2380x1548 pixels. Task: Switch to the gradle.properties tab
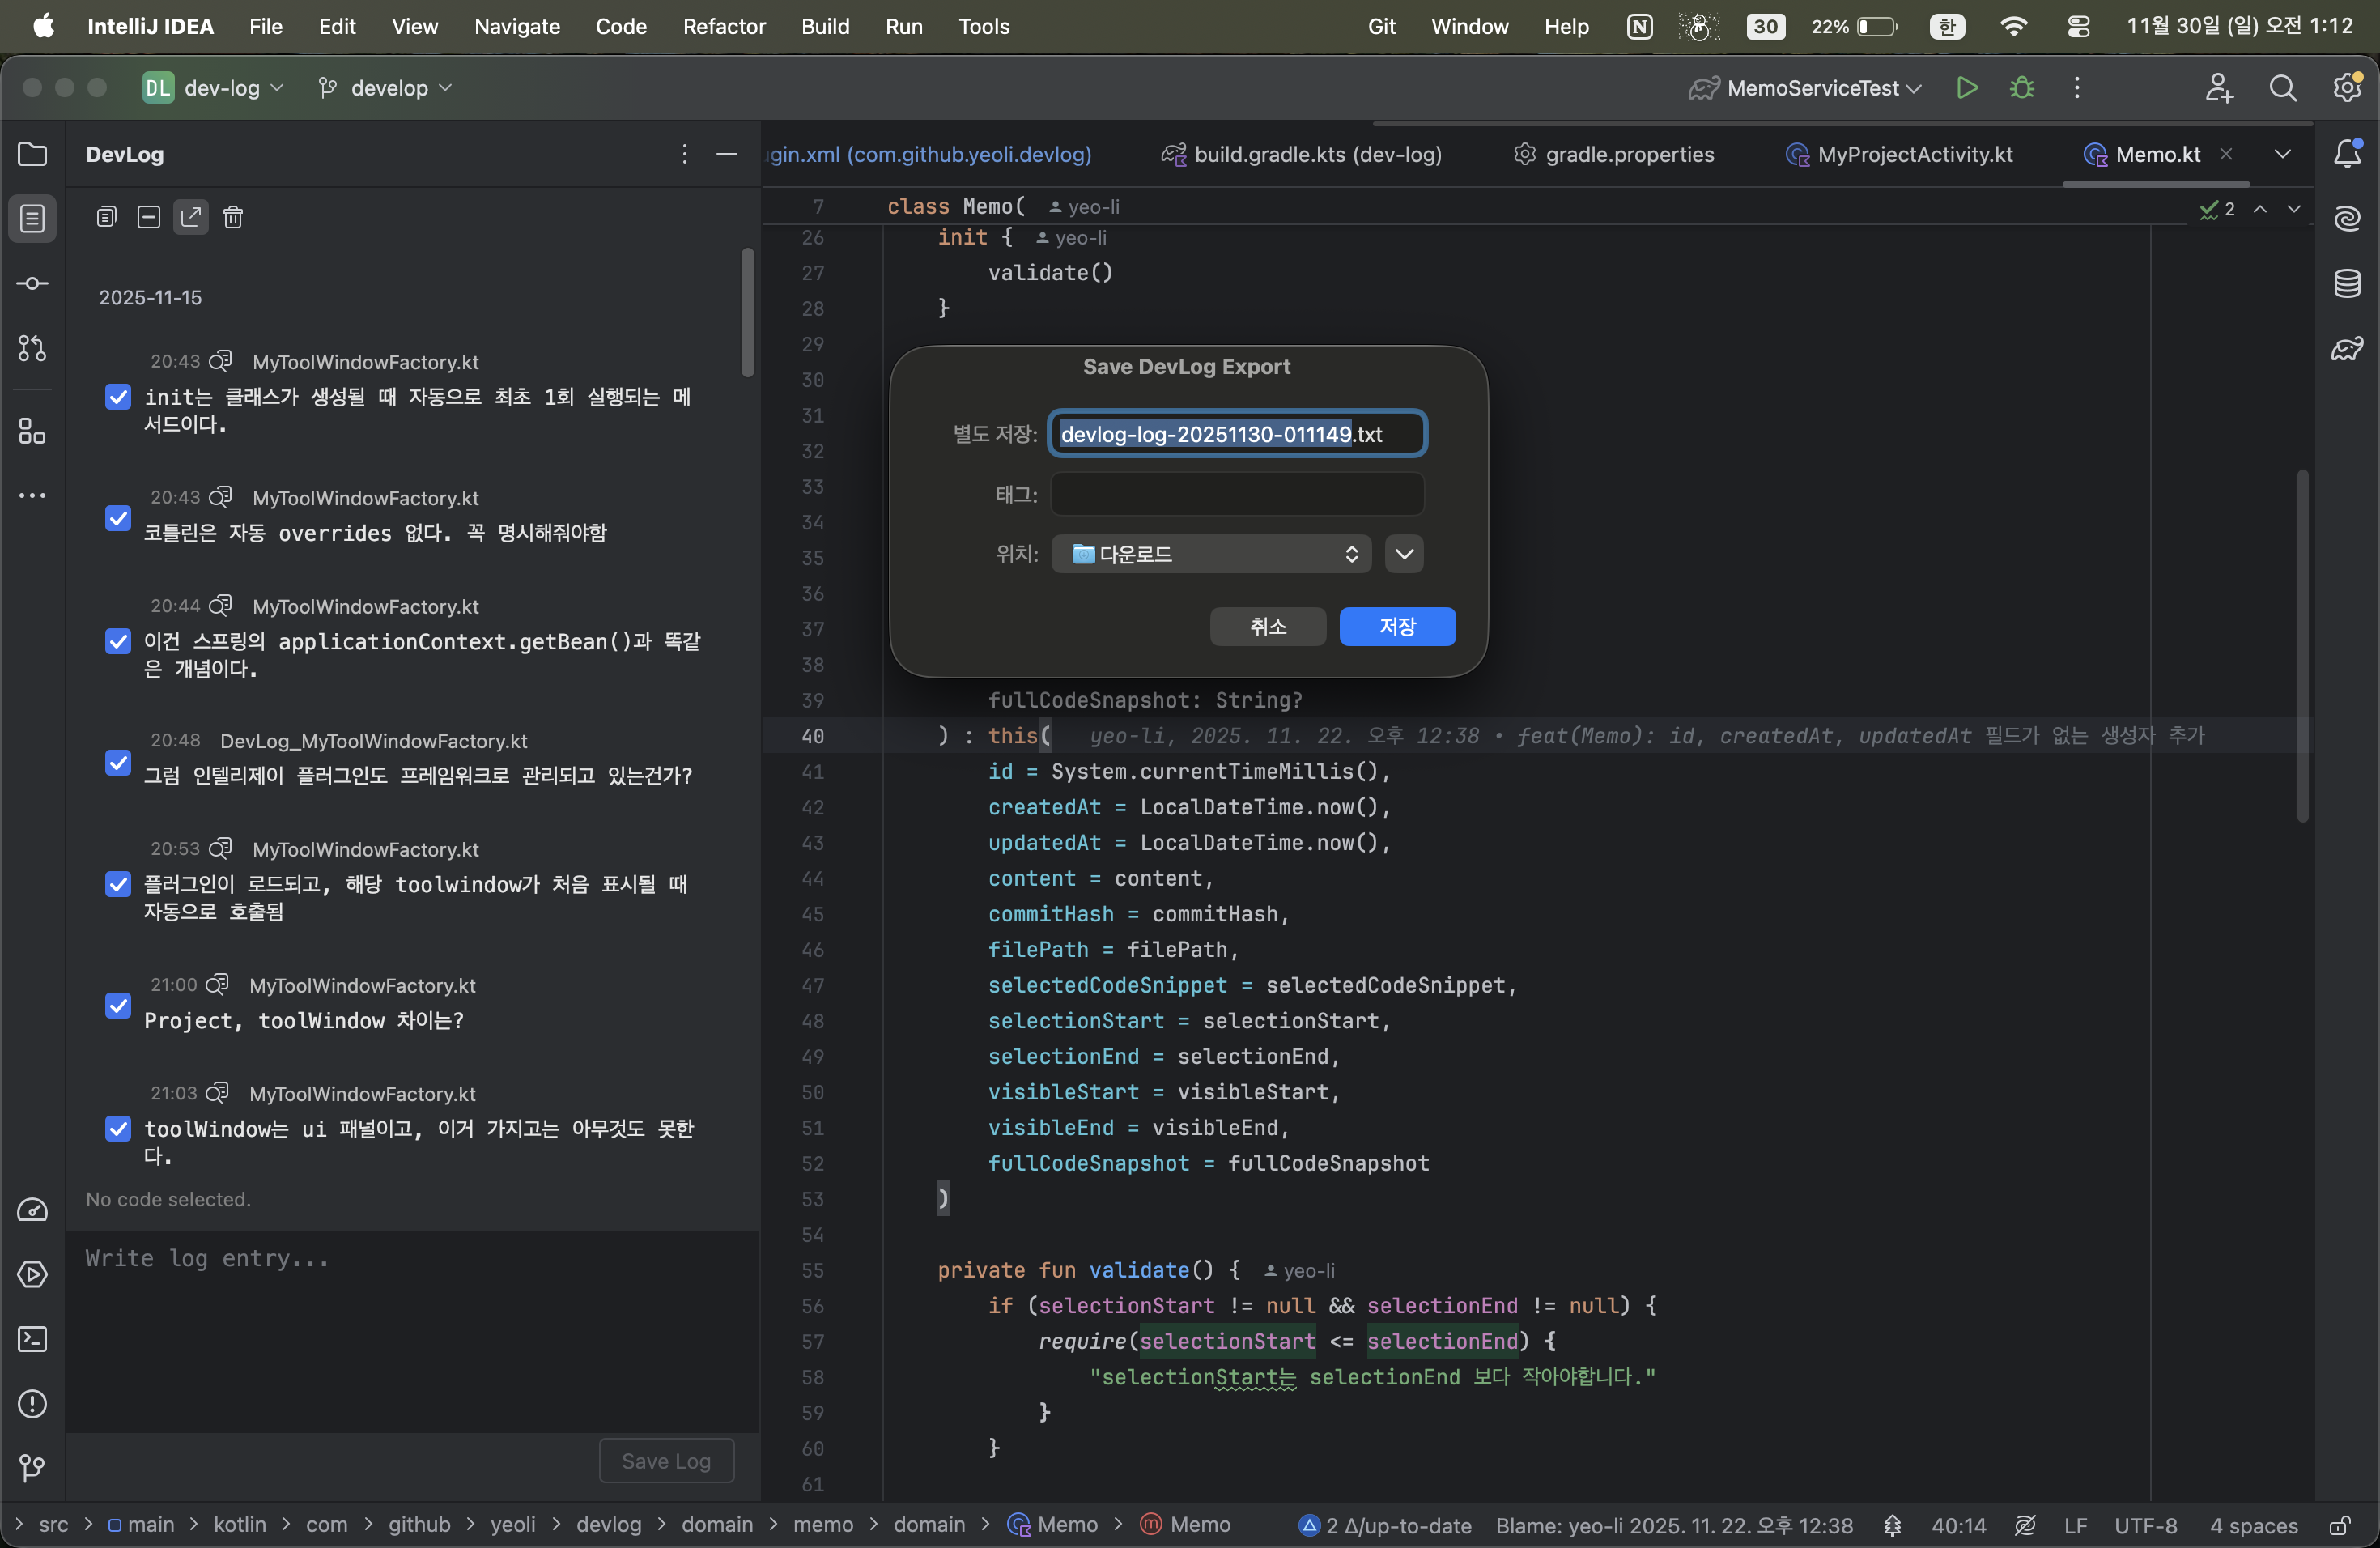(x=1614, y=154)
